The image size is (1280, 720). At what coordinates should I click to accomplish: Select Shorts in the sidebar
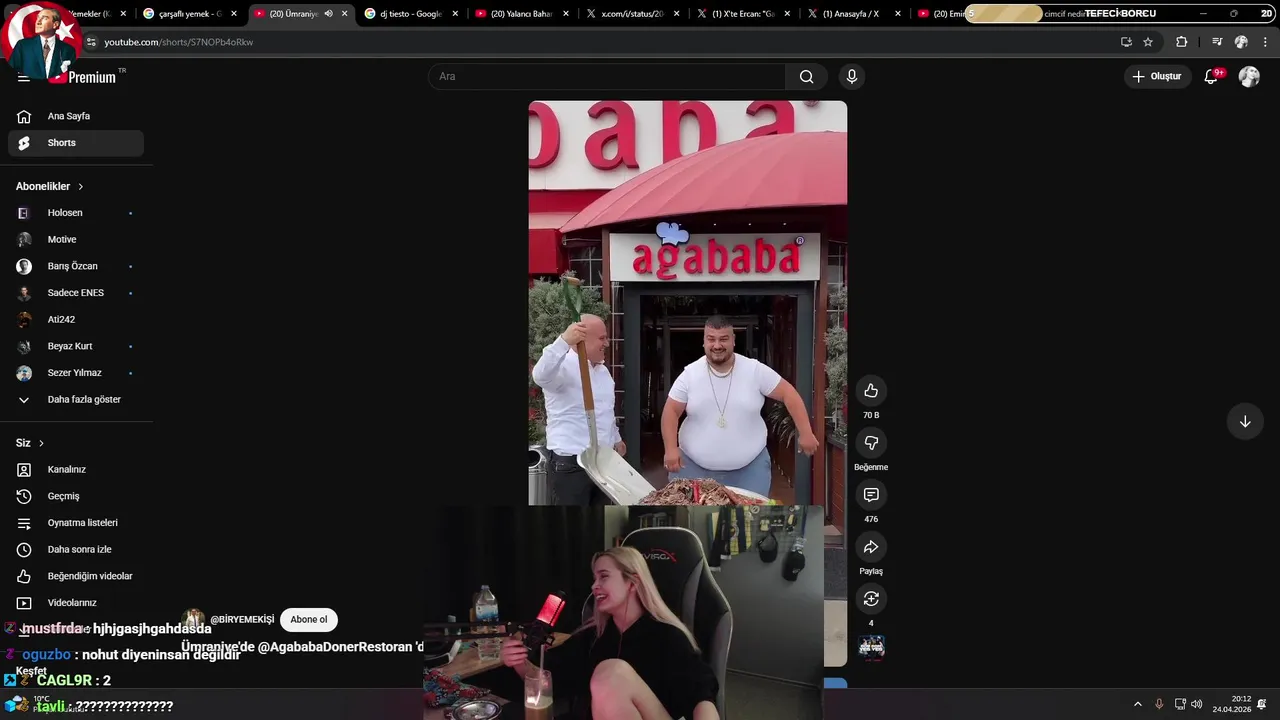point(76,143)
